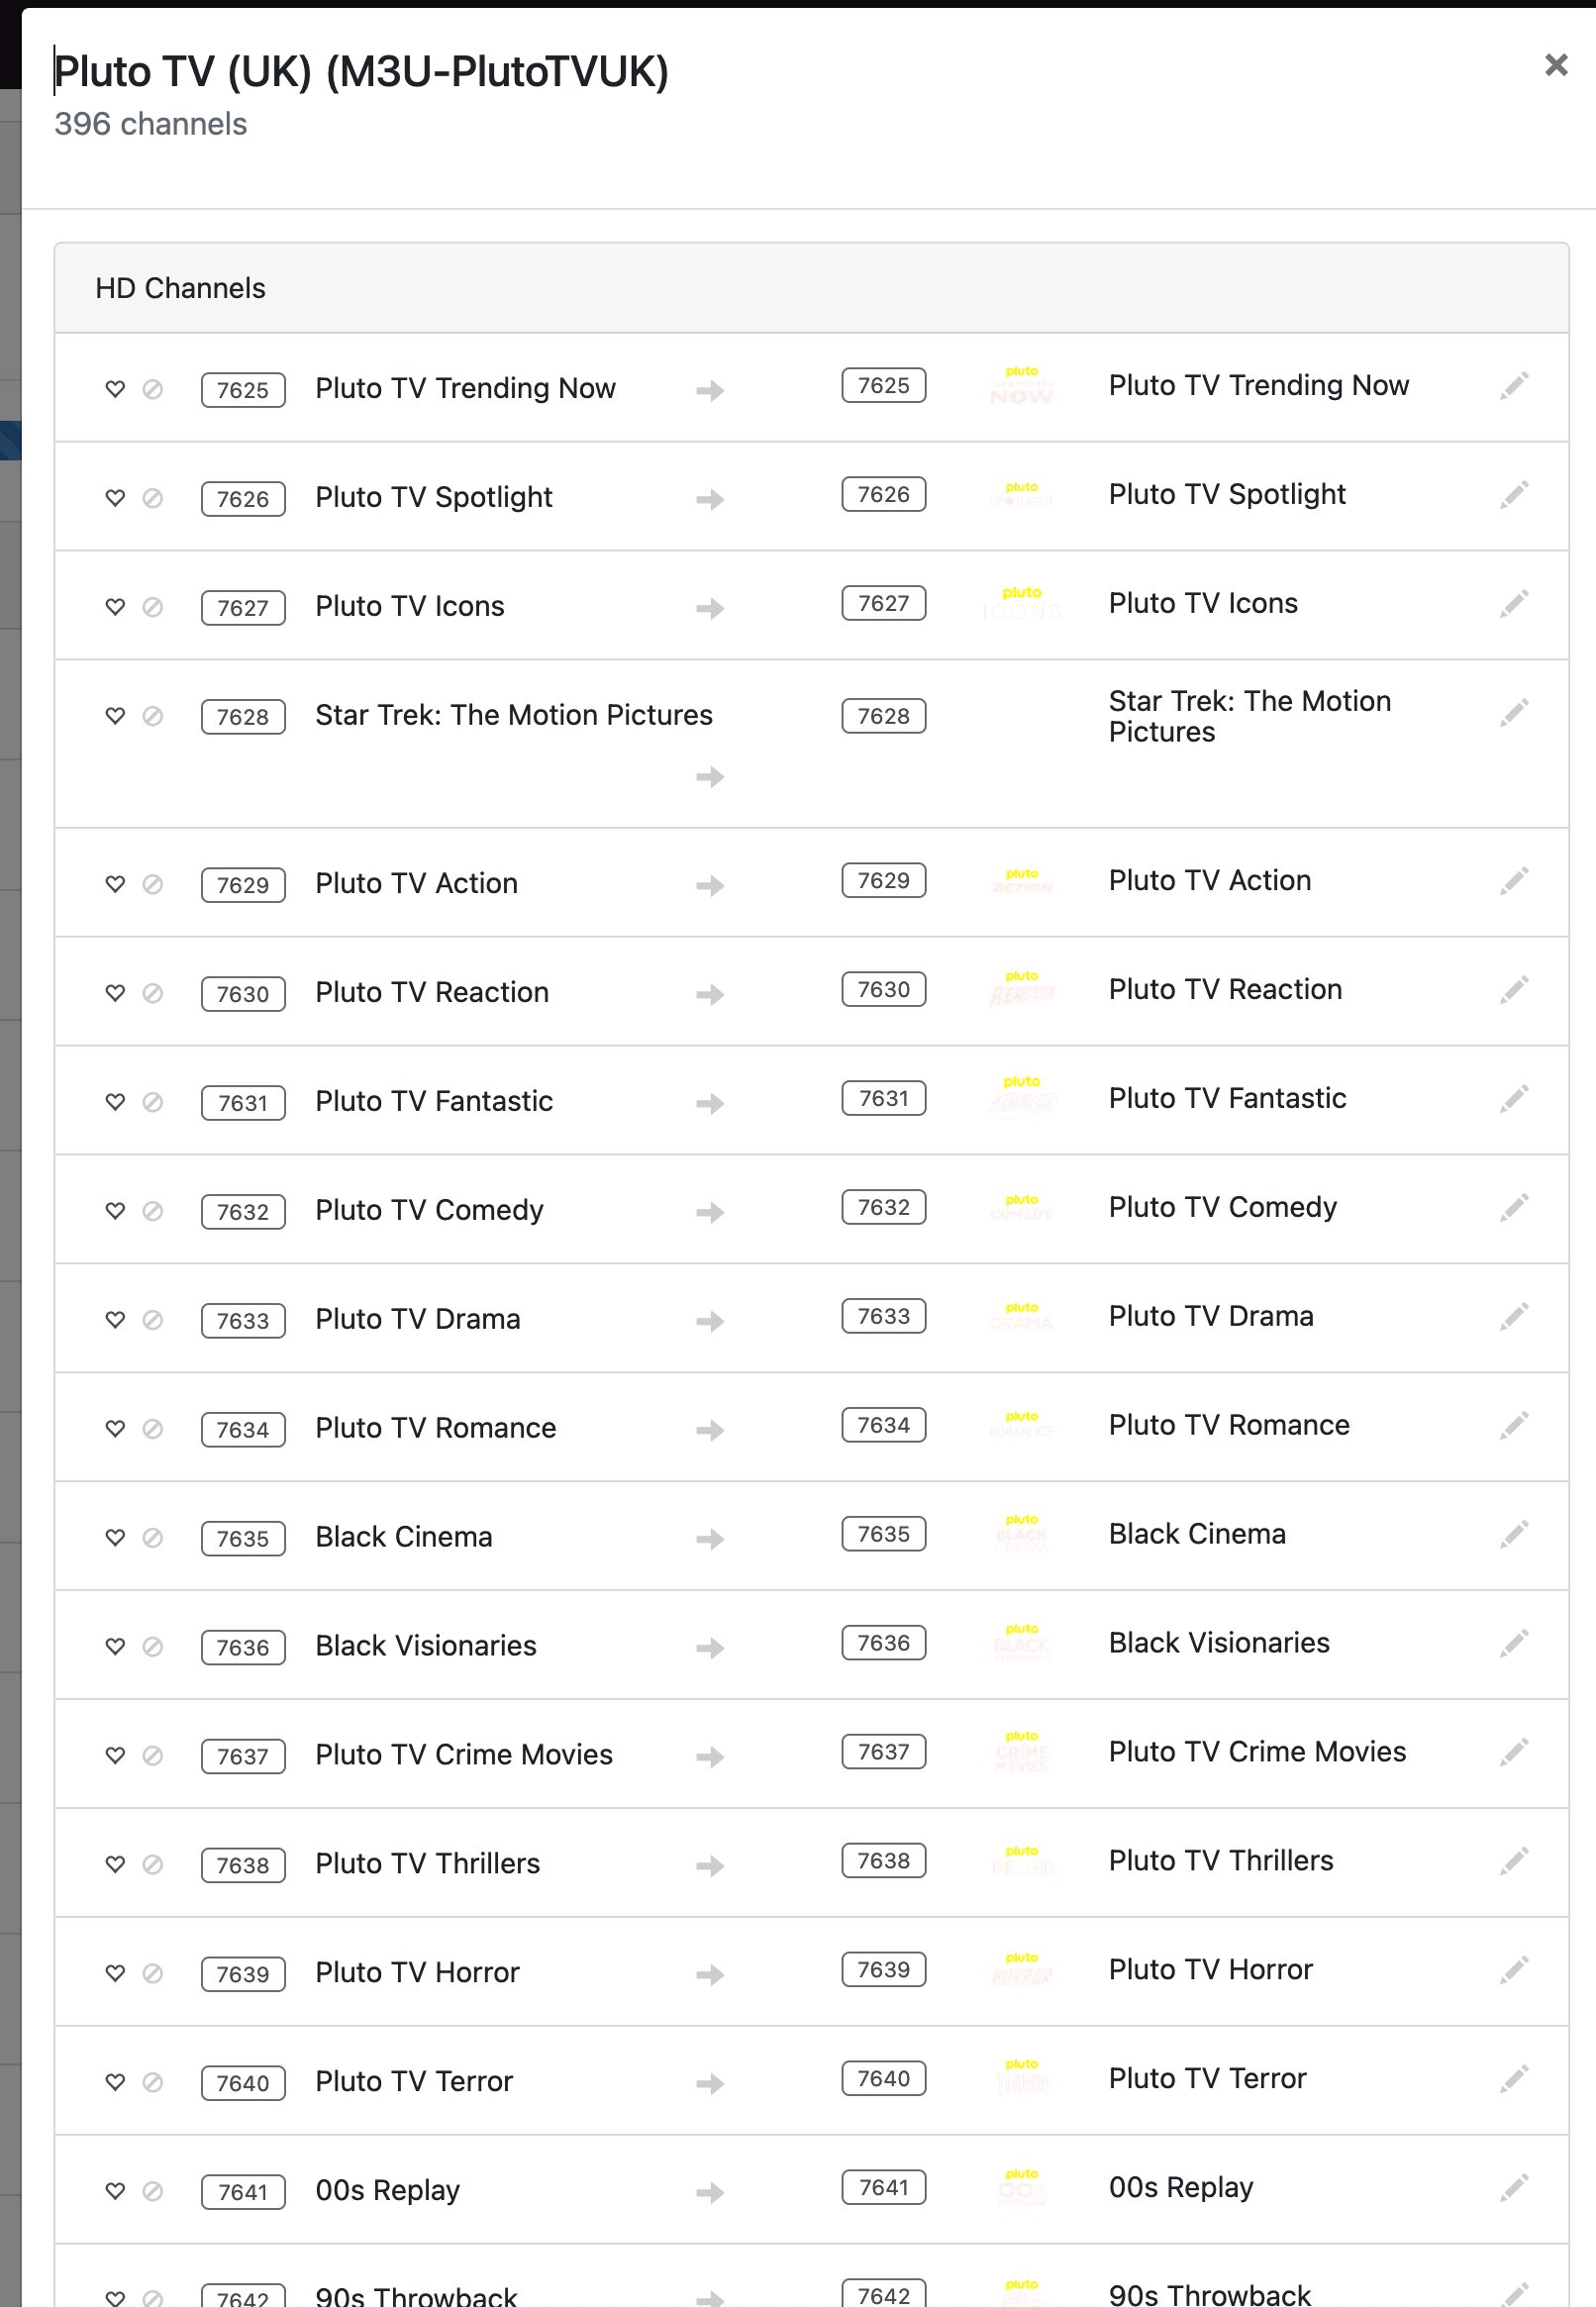Viewport: 1596px width, 2307px height.
Task: Click pencil icon for Star Trek: The Motion Pictures
Action: pyautogui.click(x=1514, y=712)
